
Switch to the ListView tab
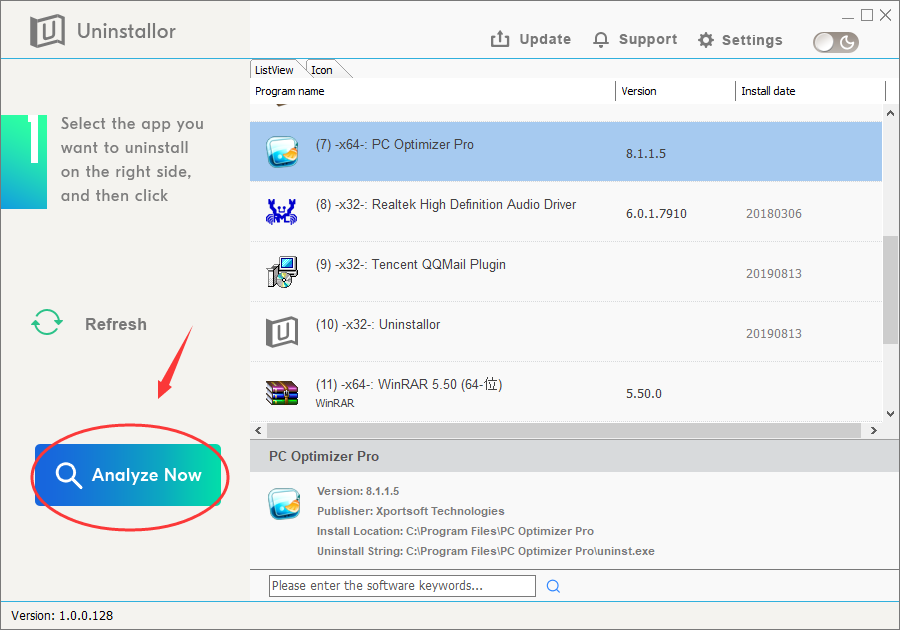tap(274, 69)
